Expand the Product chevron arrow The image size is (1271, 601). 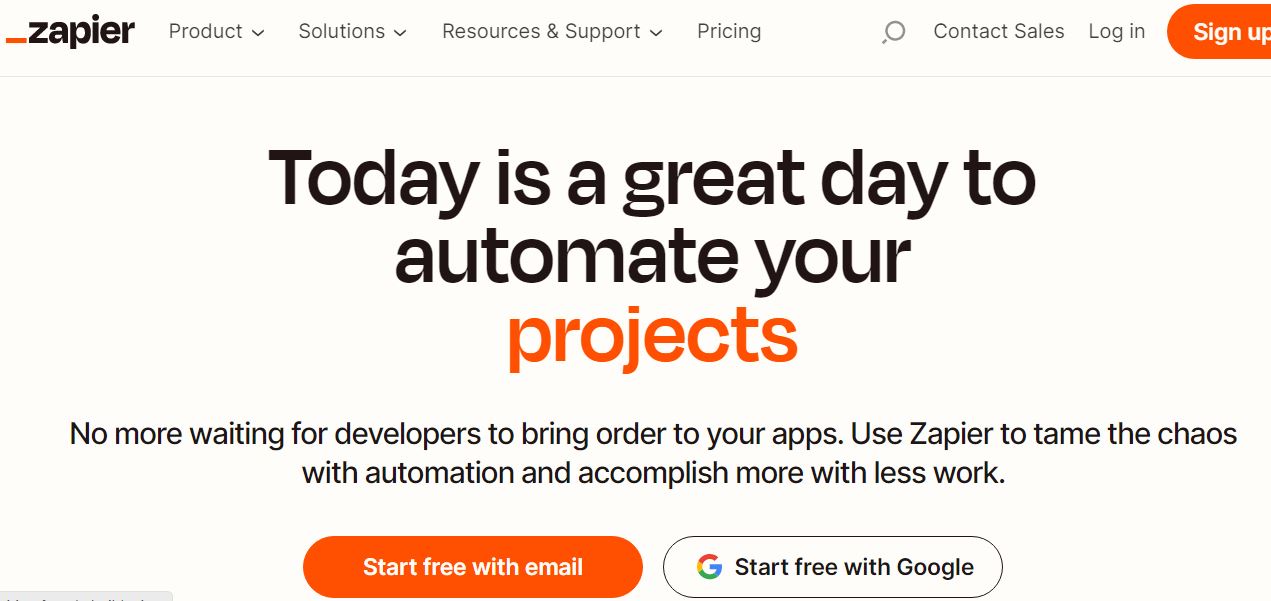pyautogui.click(x=258, y=33)
